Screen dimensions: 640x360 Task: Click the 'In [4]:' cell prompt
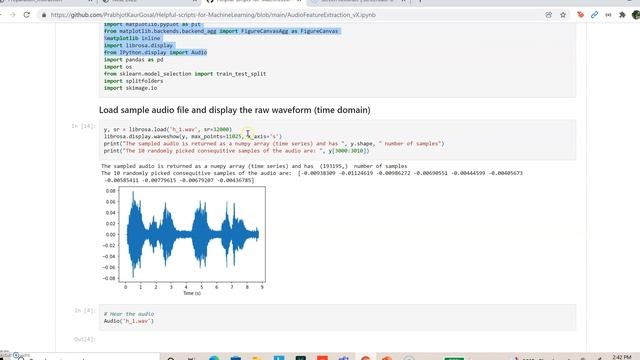point(85,311)
